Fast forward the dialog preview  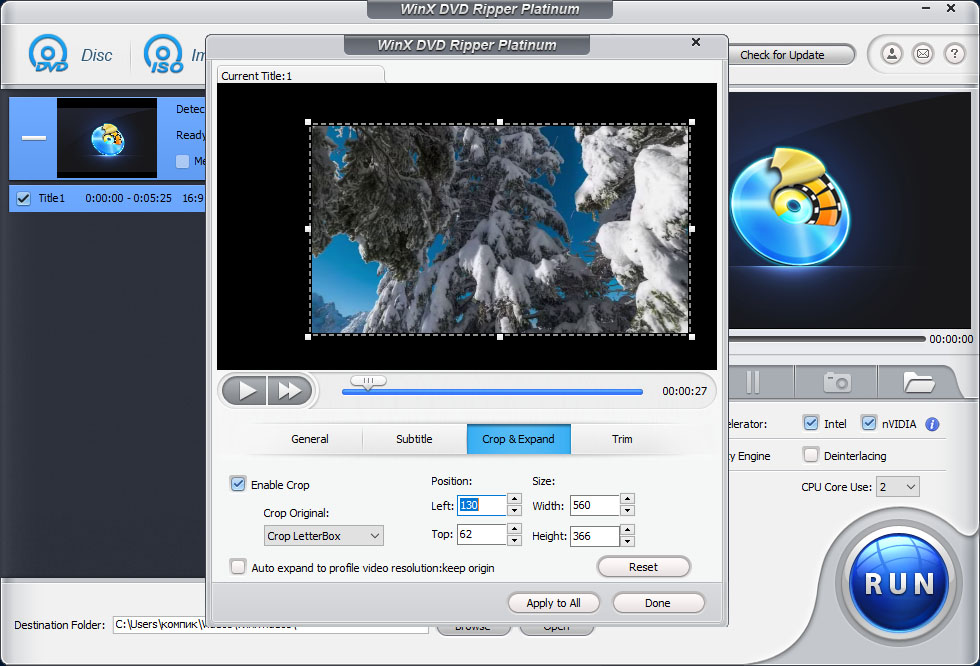click(x=289, y=391)
